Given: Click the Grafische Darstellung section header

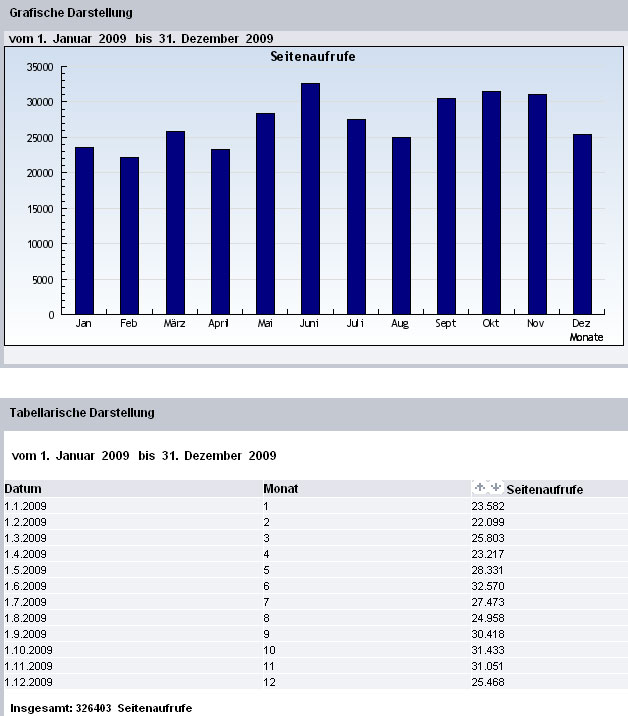Looking at the screenshot, I should click(x=71, y=13).
